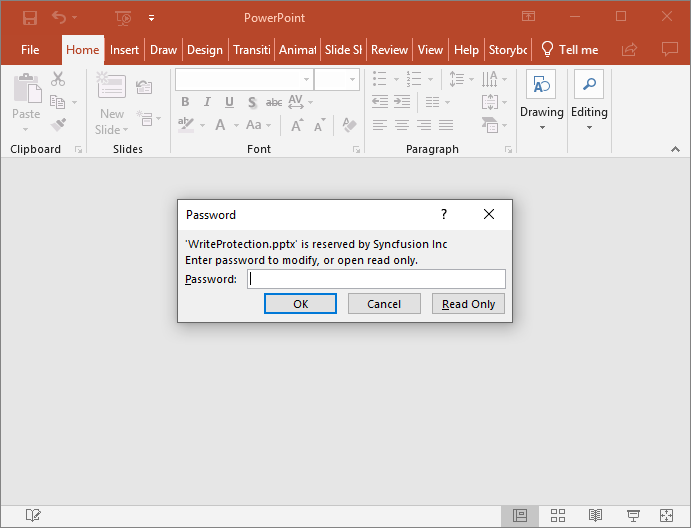Open the font name dropdown
The height and width of the screenshot is (528, 691).
point(244,79)
